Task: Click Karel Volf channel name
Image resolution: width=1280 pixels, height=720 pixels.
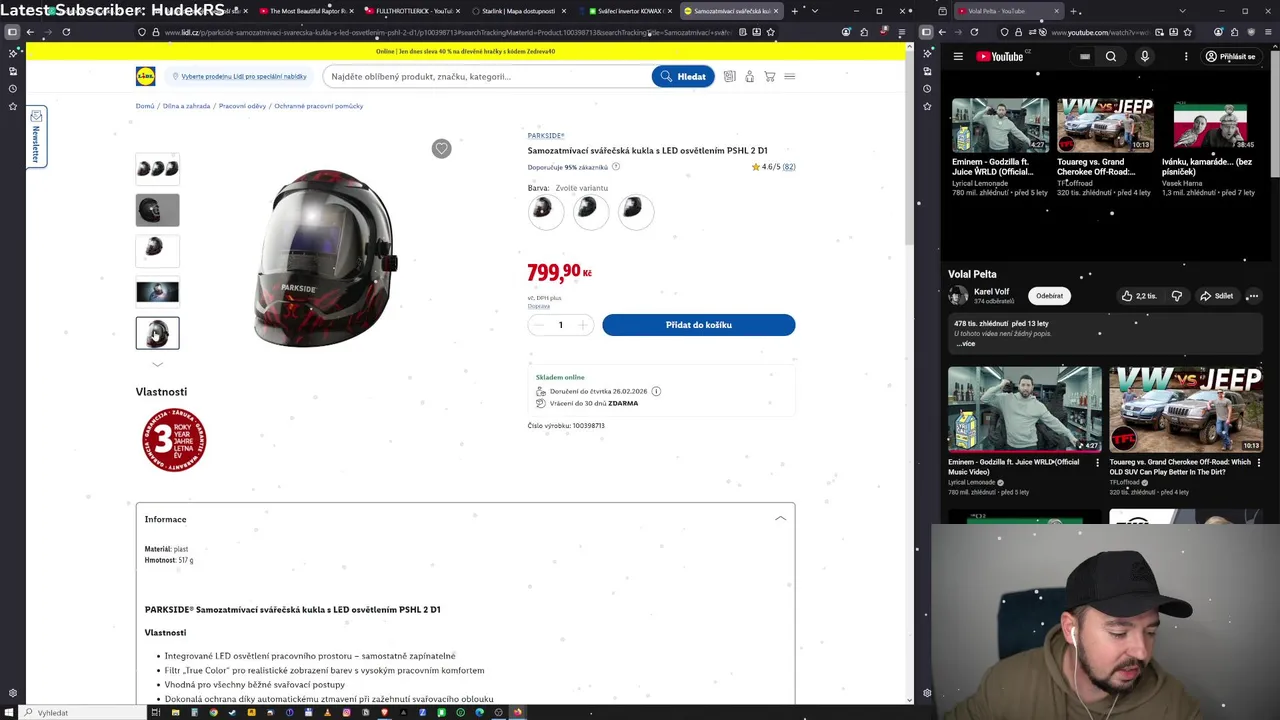Action: tap(992, 292)
